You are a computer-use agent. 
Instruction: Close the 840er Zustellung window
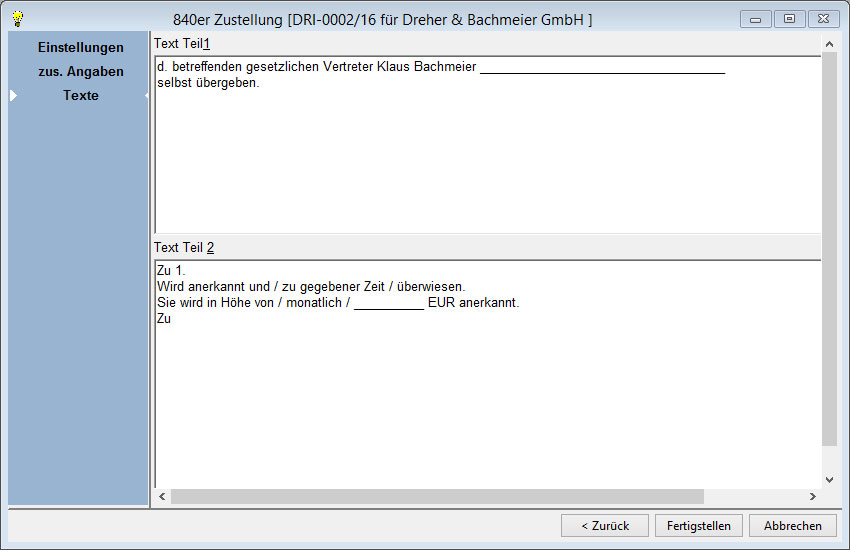point(823,19)
